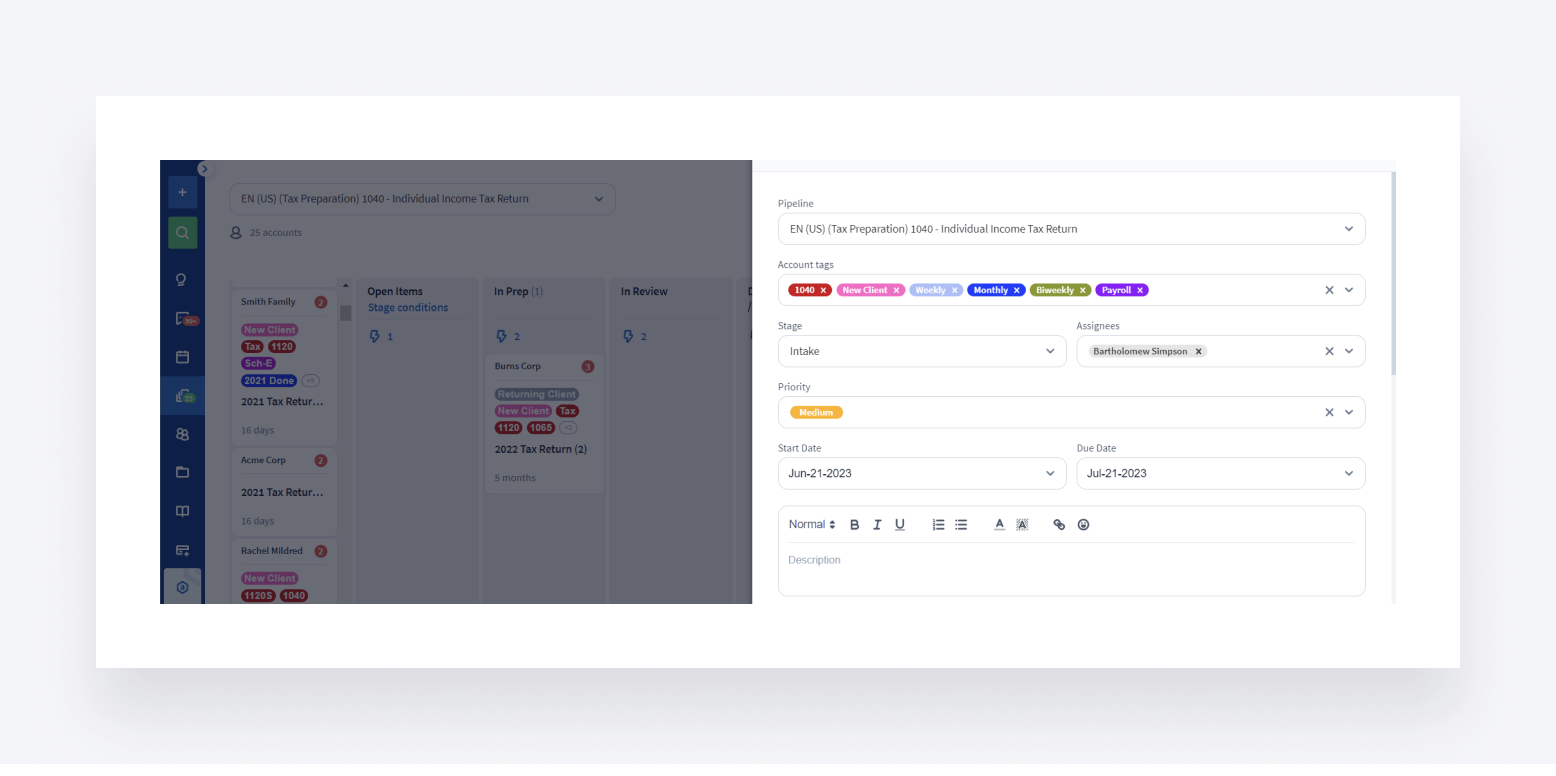The height and width of the screenshot is (776, 1556).
Task: Click the Stage conditions link
Action: tap(408, 308)
